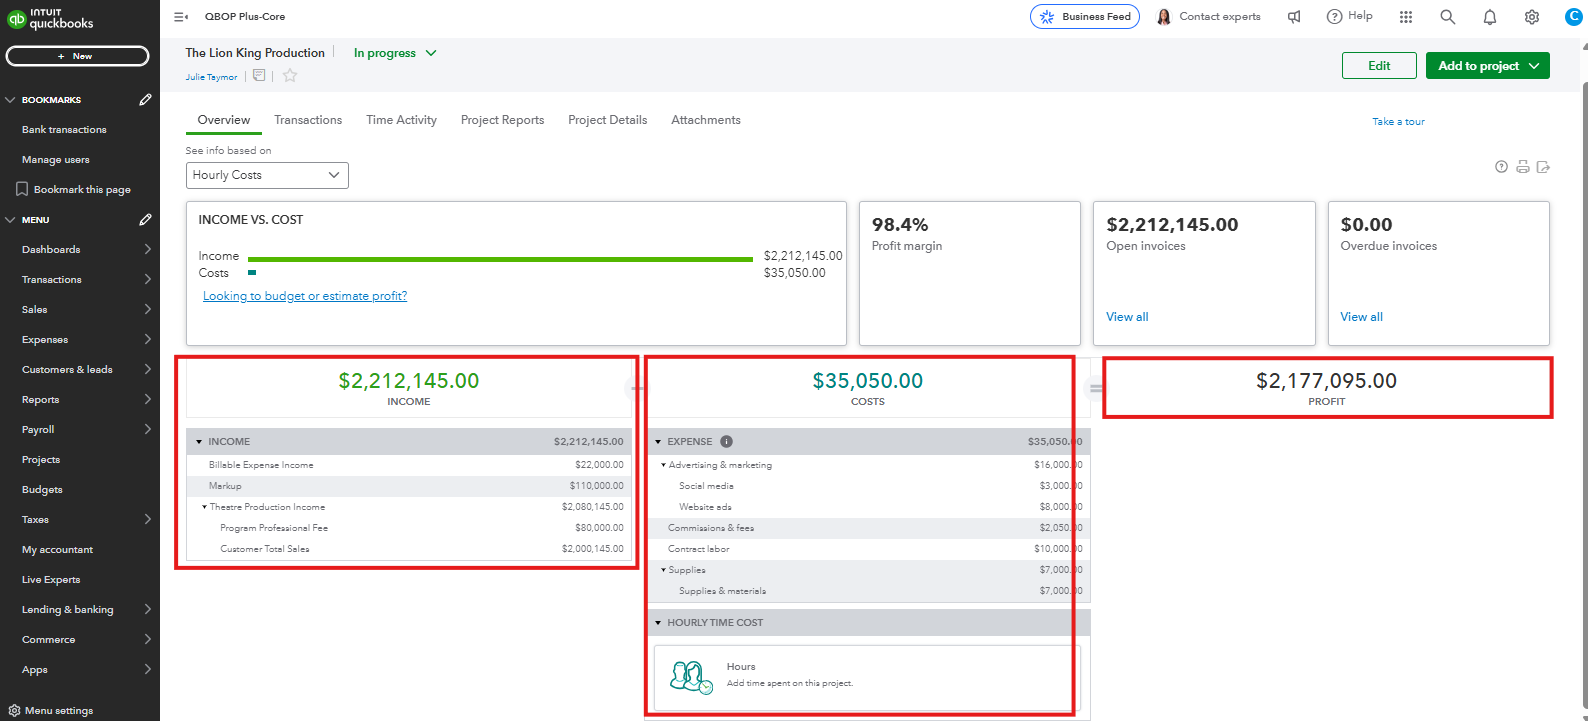Collapse the Theatre Production Income row
The width and height of the screenshot is (1588, 721).
(x=205, y=507)
